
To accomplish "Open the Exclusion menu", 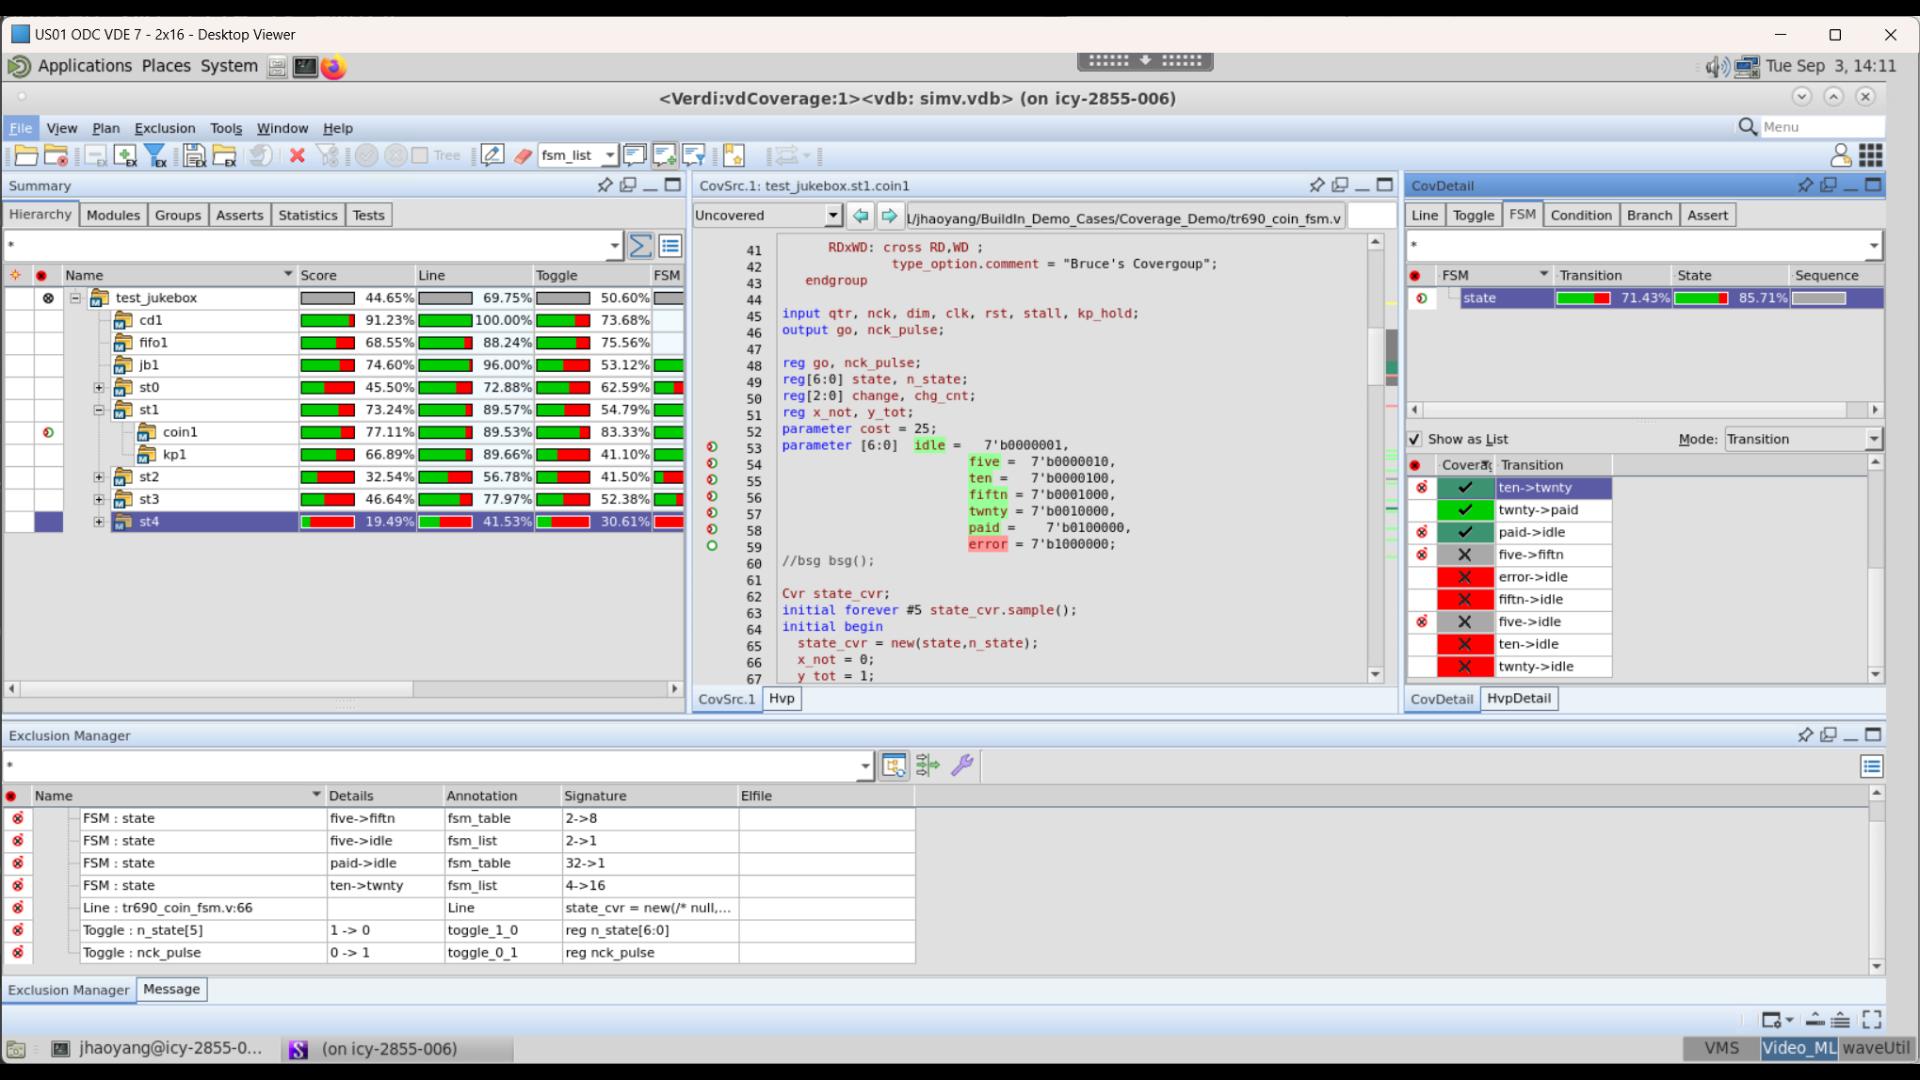I will coord(165,128).
